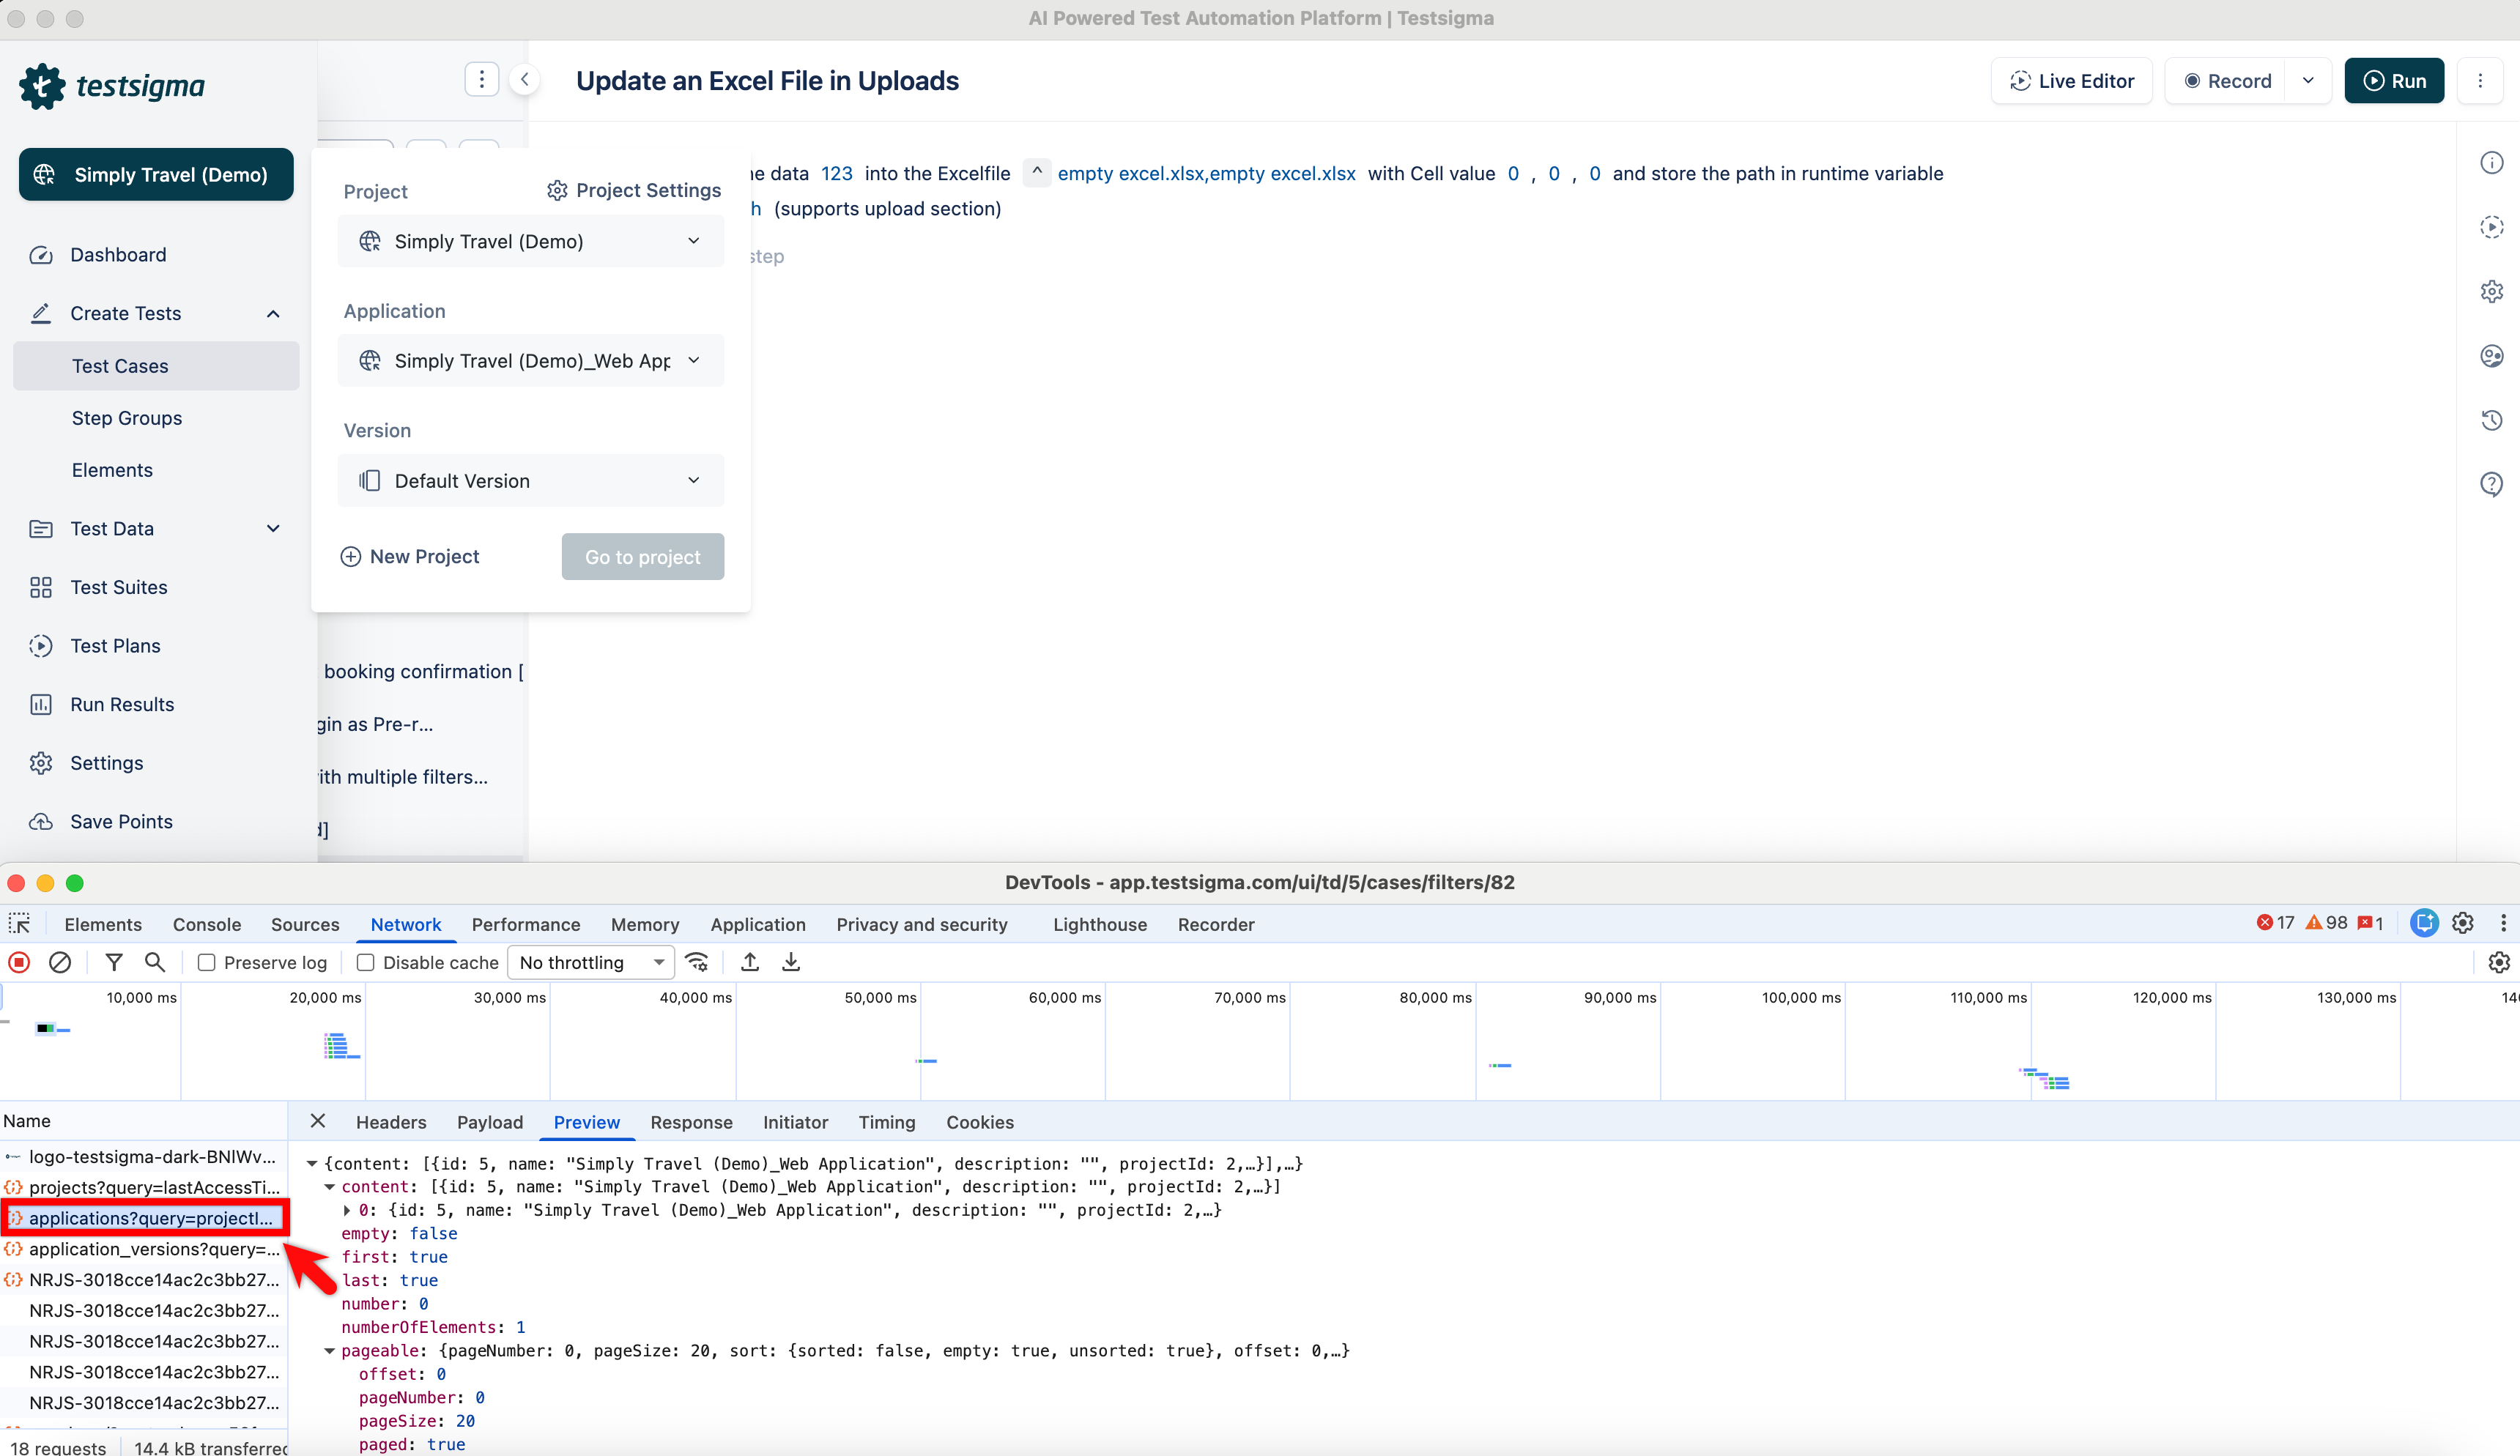Switch to the Response tab

691,1122
